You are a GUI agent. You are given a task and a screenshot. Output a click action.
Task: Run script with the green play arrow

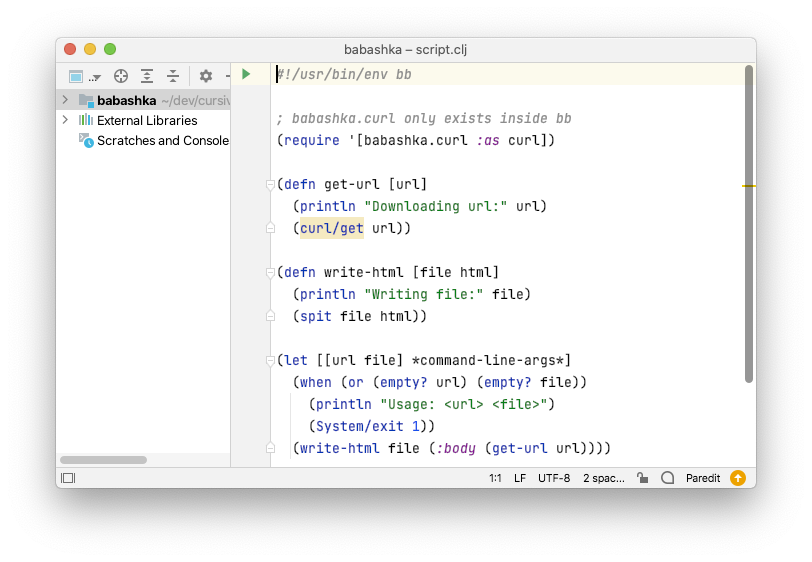(x=246, y=75)
